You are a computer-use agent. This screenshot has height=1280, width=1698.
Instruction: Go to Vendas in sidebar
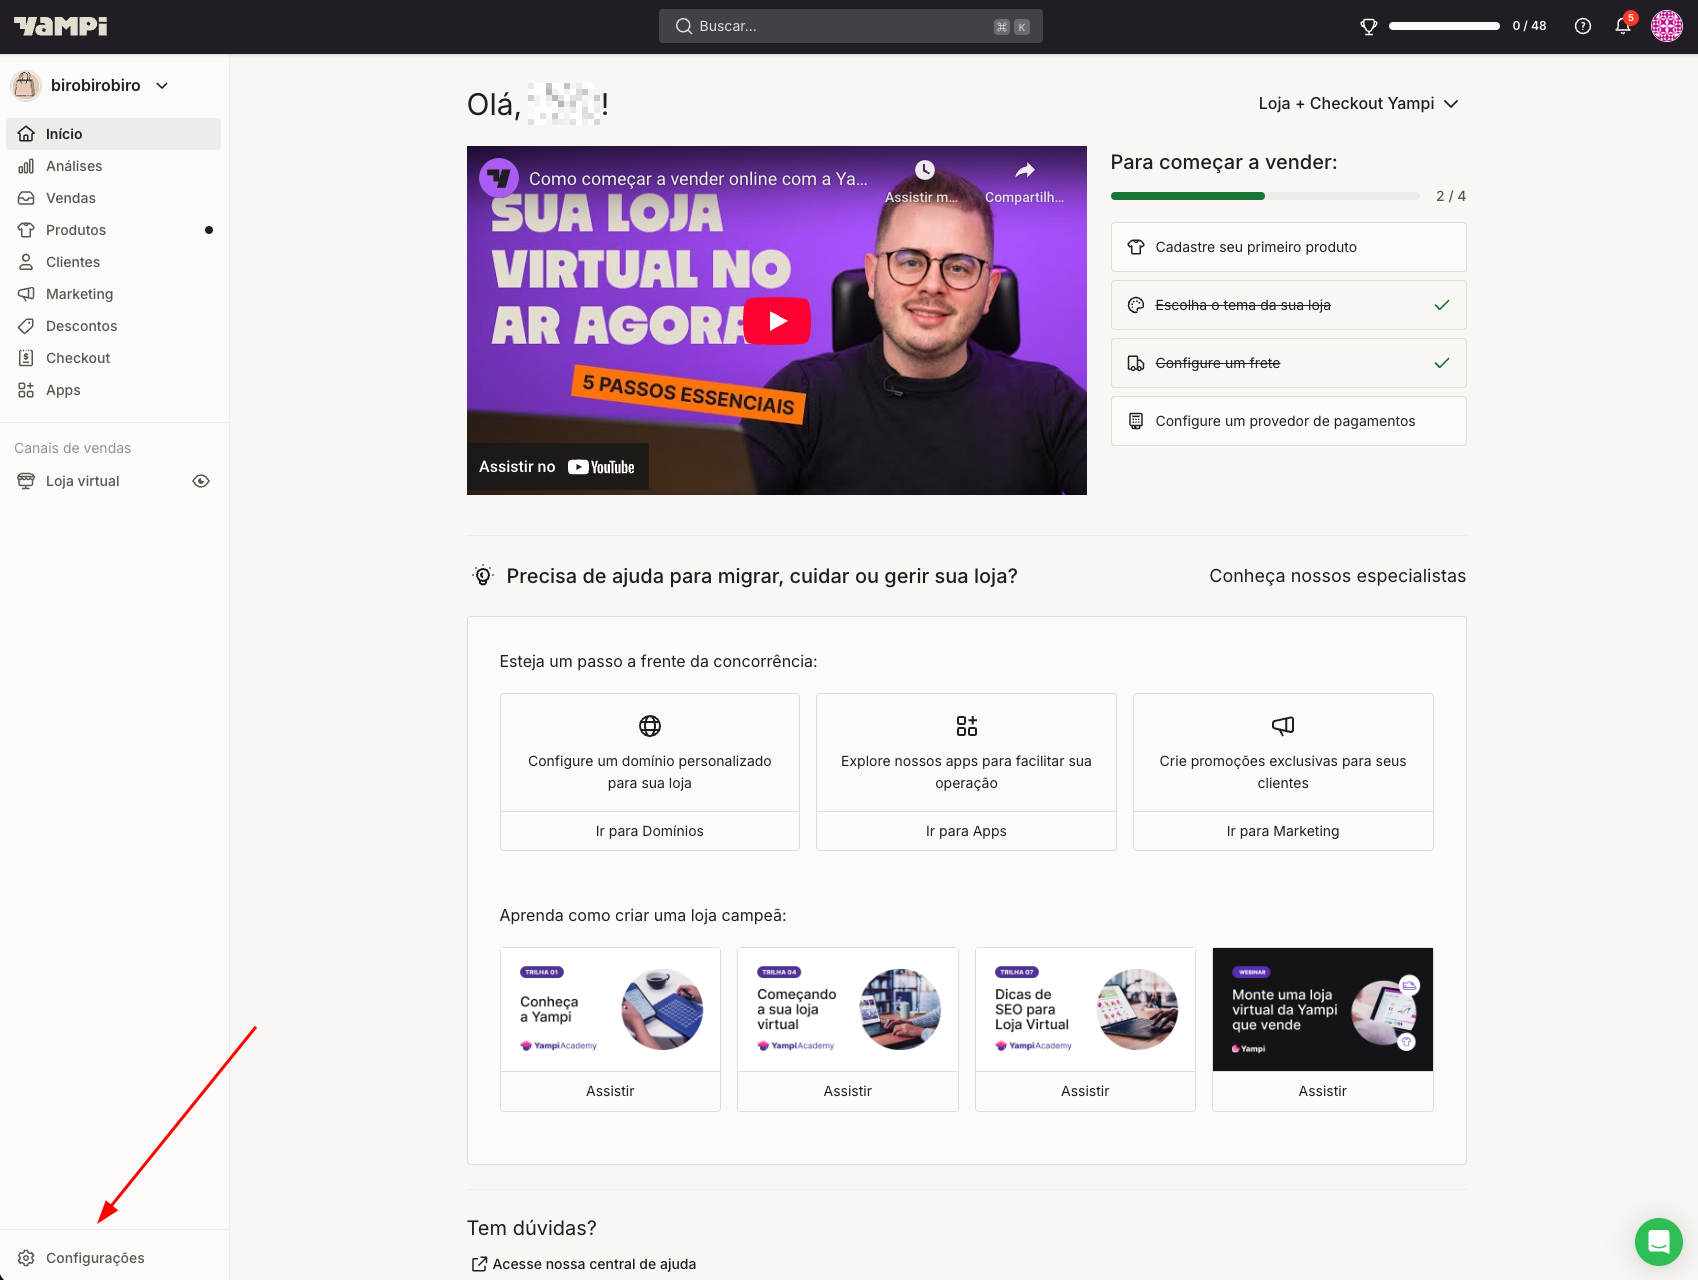tap(113, 198)
